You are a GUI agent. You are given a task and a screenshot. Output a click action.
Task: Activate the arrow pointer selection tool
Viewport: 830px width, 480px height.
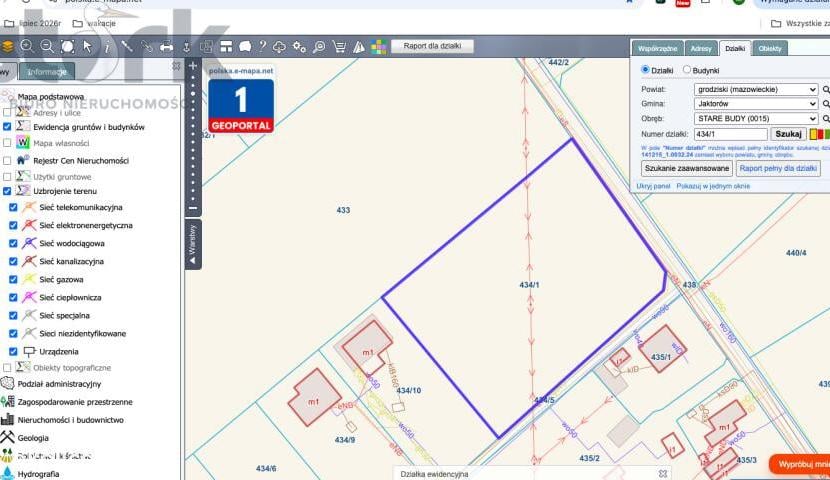pyautogui.click(x=87, y=47)
